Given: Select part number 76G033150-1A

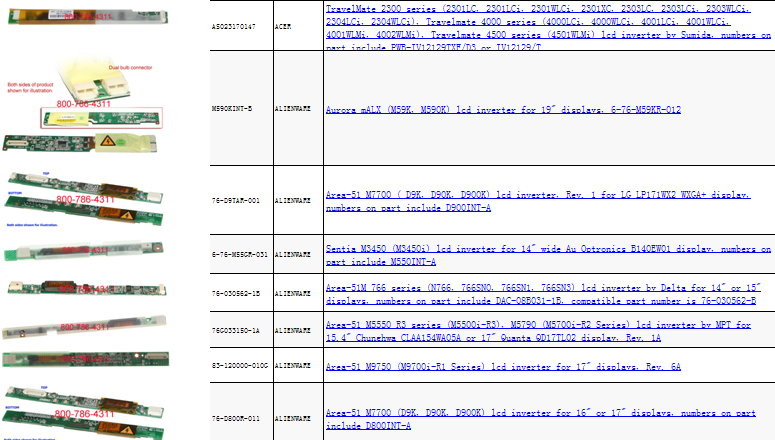Looking at the screenshot, I should click(x=236, y=330).
